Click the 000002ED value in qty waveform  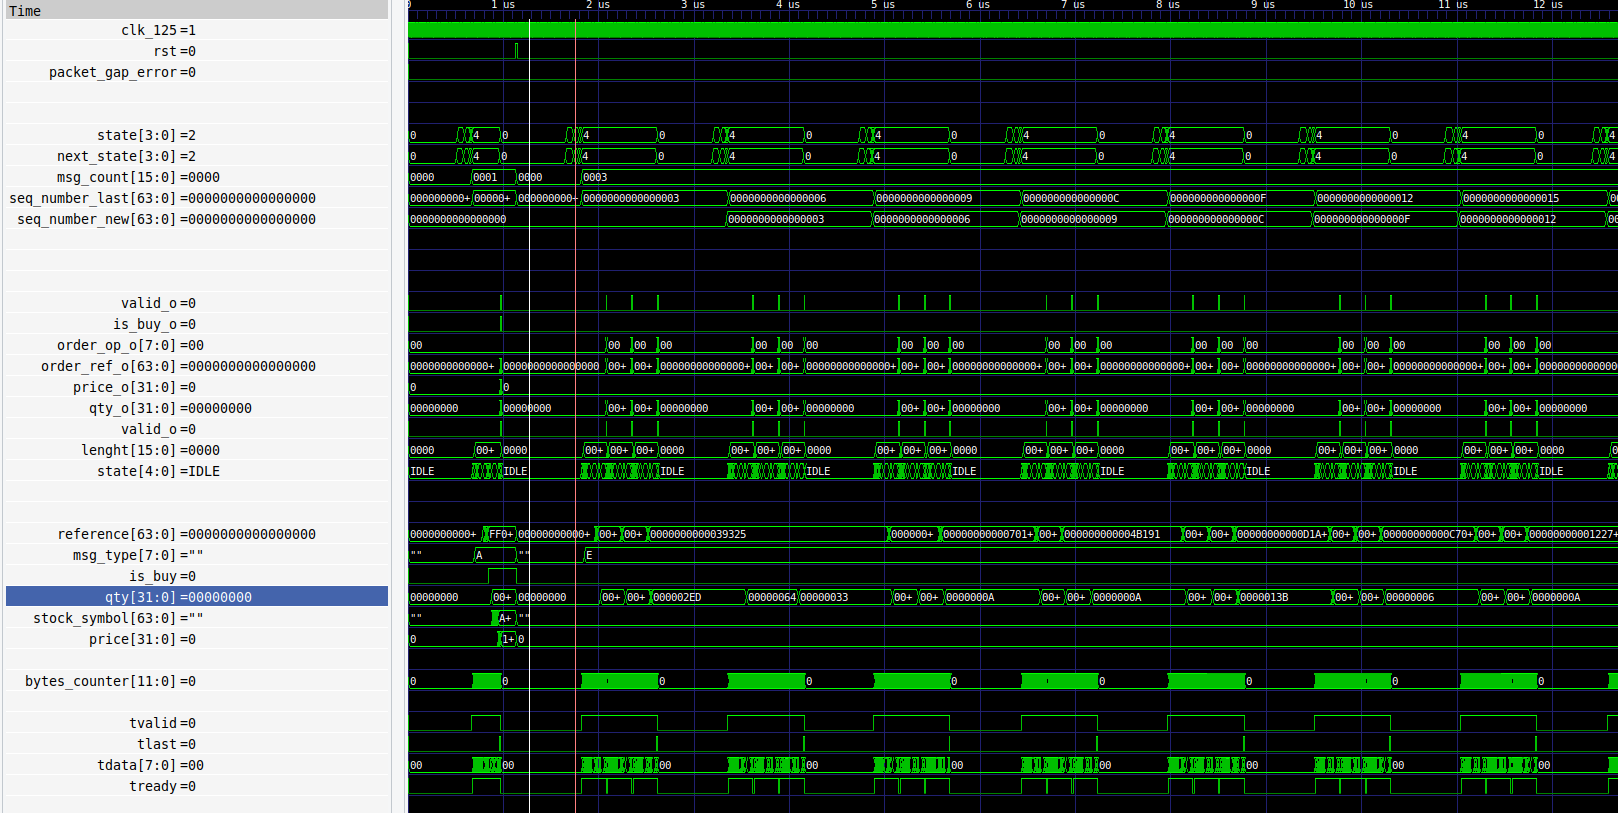[x=678, y=597]
